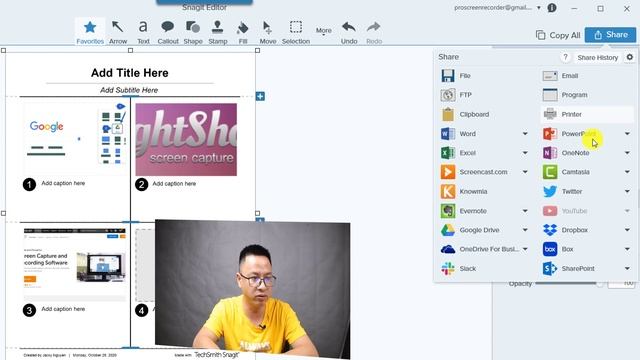Expand Screencast.com options arrow
The width and height of the screenshot is (640, 360).
click(525, 172)
